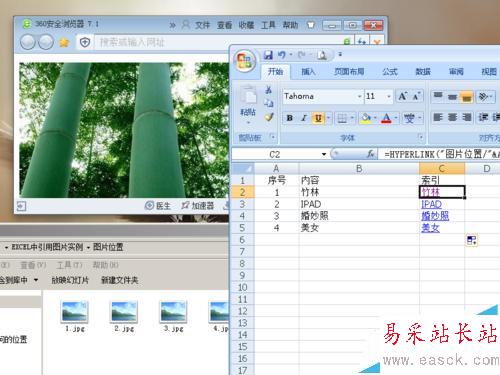Click the 360 browser back button

click(27, 42)
